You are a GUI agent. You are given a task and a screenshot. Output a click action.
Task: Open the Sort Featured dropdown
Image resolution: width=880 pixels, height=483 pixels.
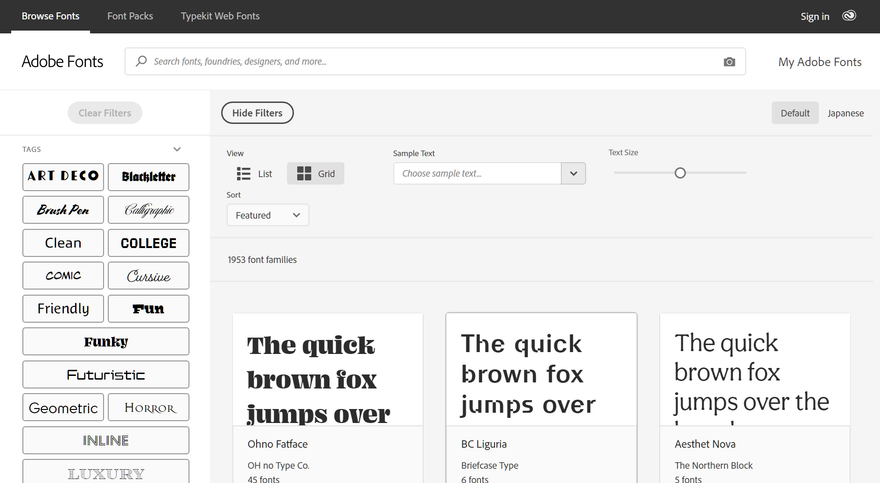click(268, 215)
